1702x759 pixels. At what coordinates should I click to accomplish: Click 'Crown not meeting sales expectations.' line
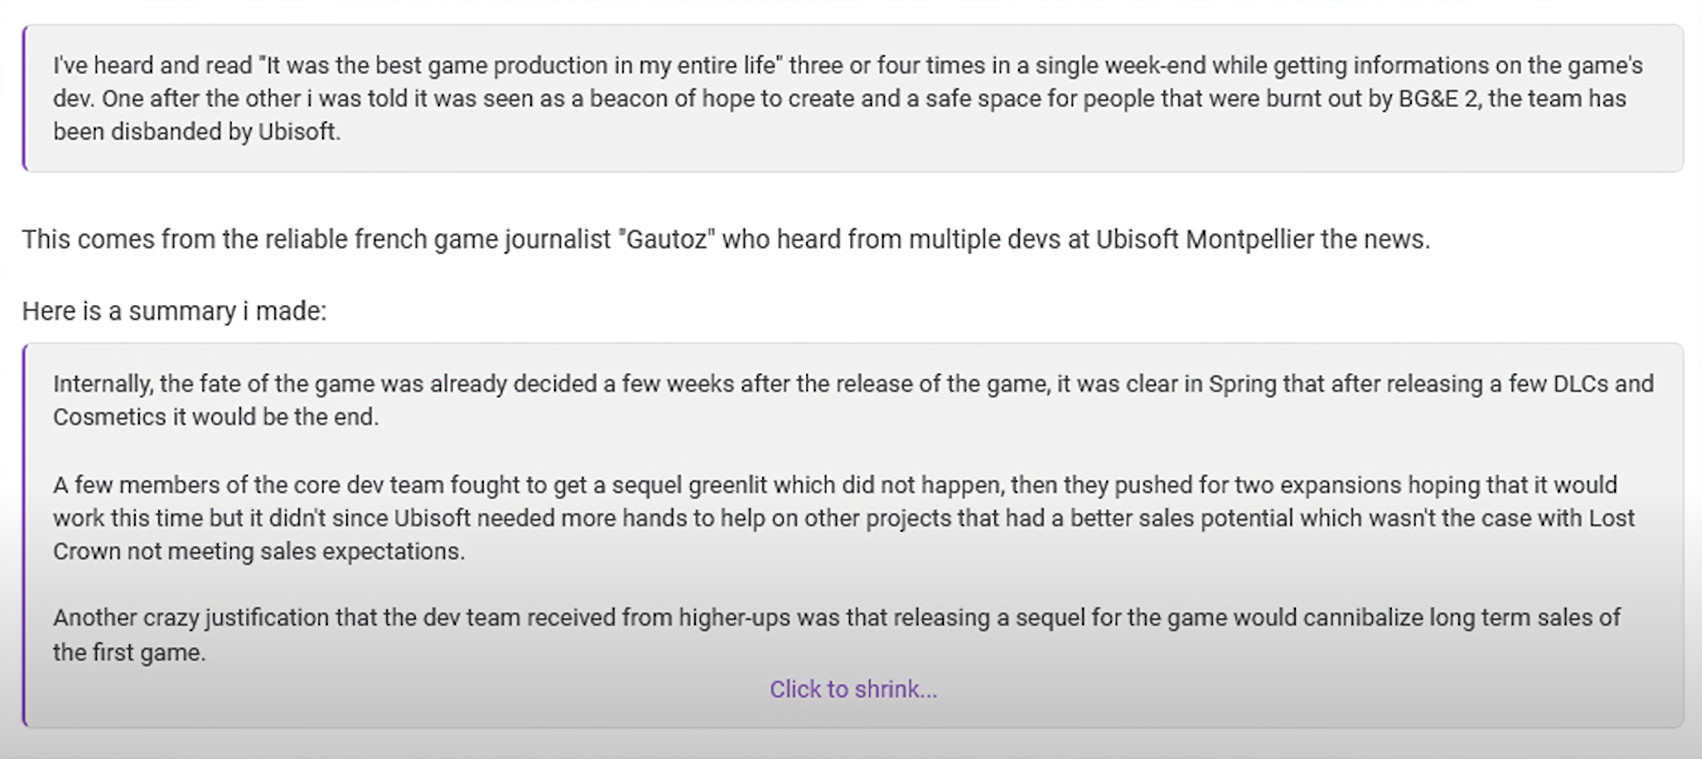tap(259, 552)
